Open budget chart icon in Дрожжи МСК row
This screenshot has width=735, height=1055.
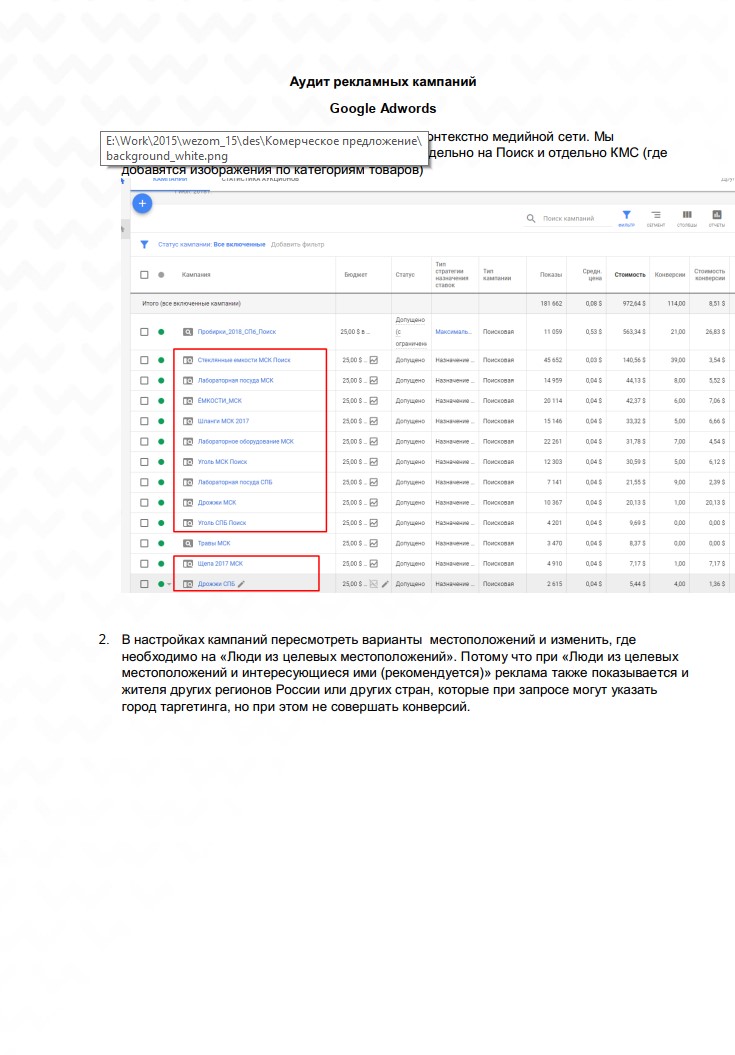point(374,503)
